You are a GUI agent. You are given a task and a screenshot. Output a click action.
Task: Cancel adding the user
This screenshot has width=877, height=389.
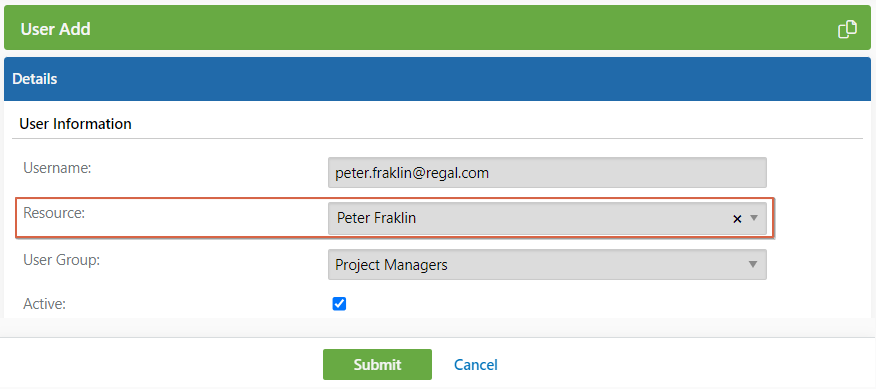coord(475,365)
